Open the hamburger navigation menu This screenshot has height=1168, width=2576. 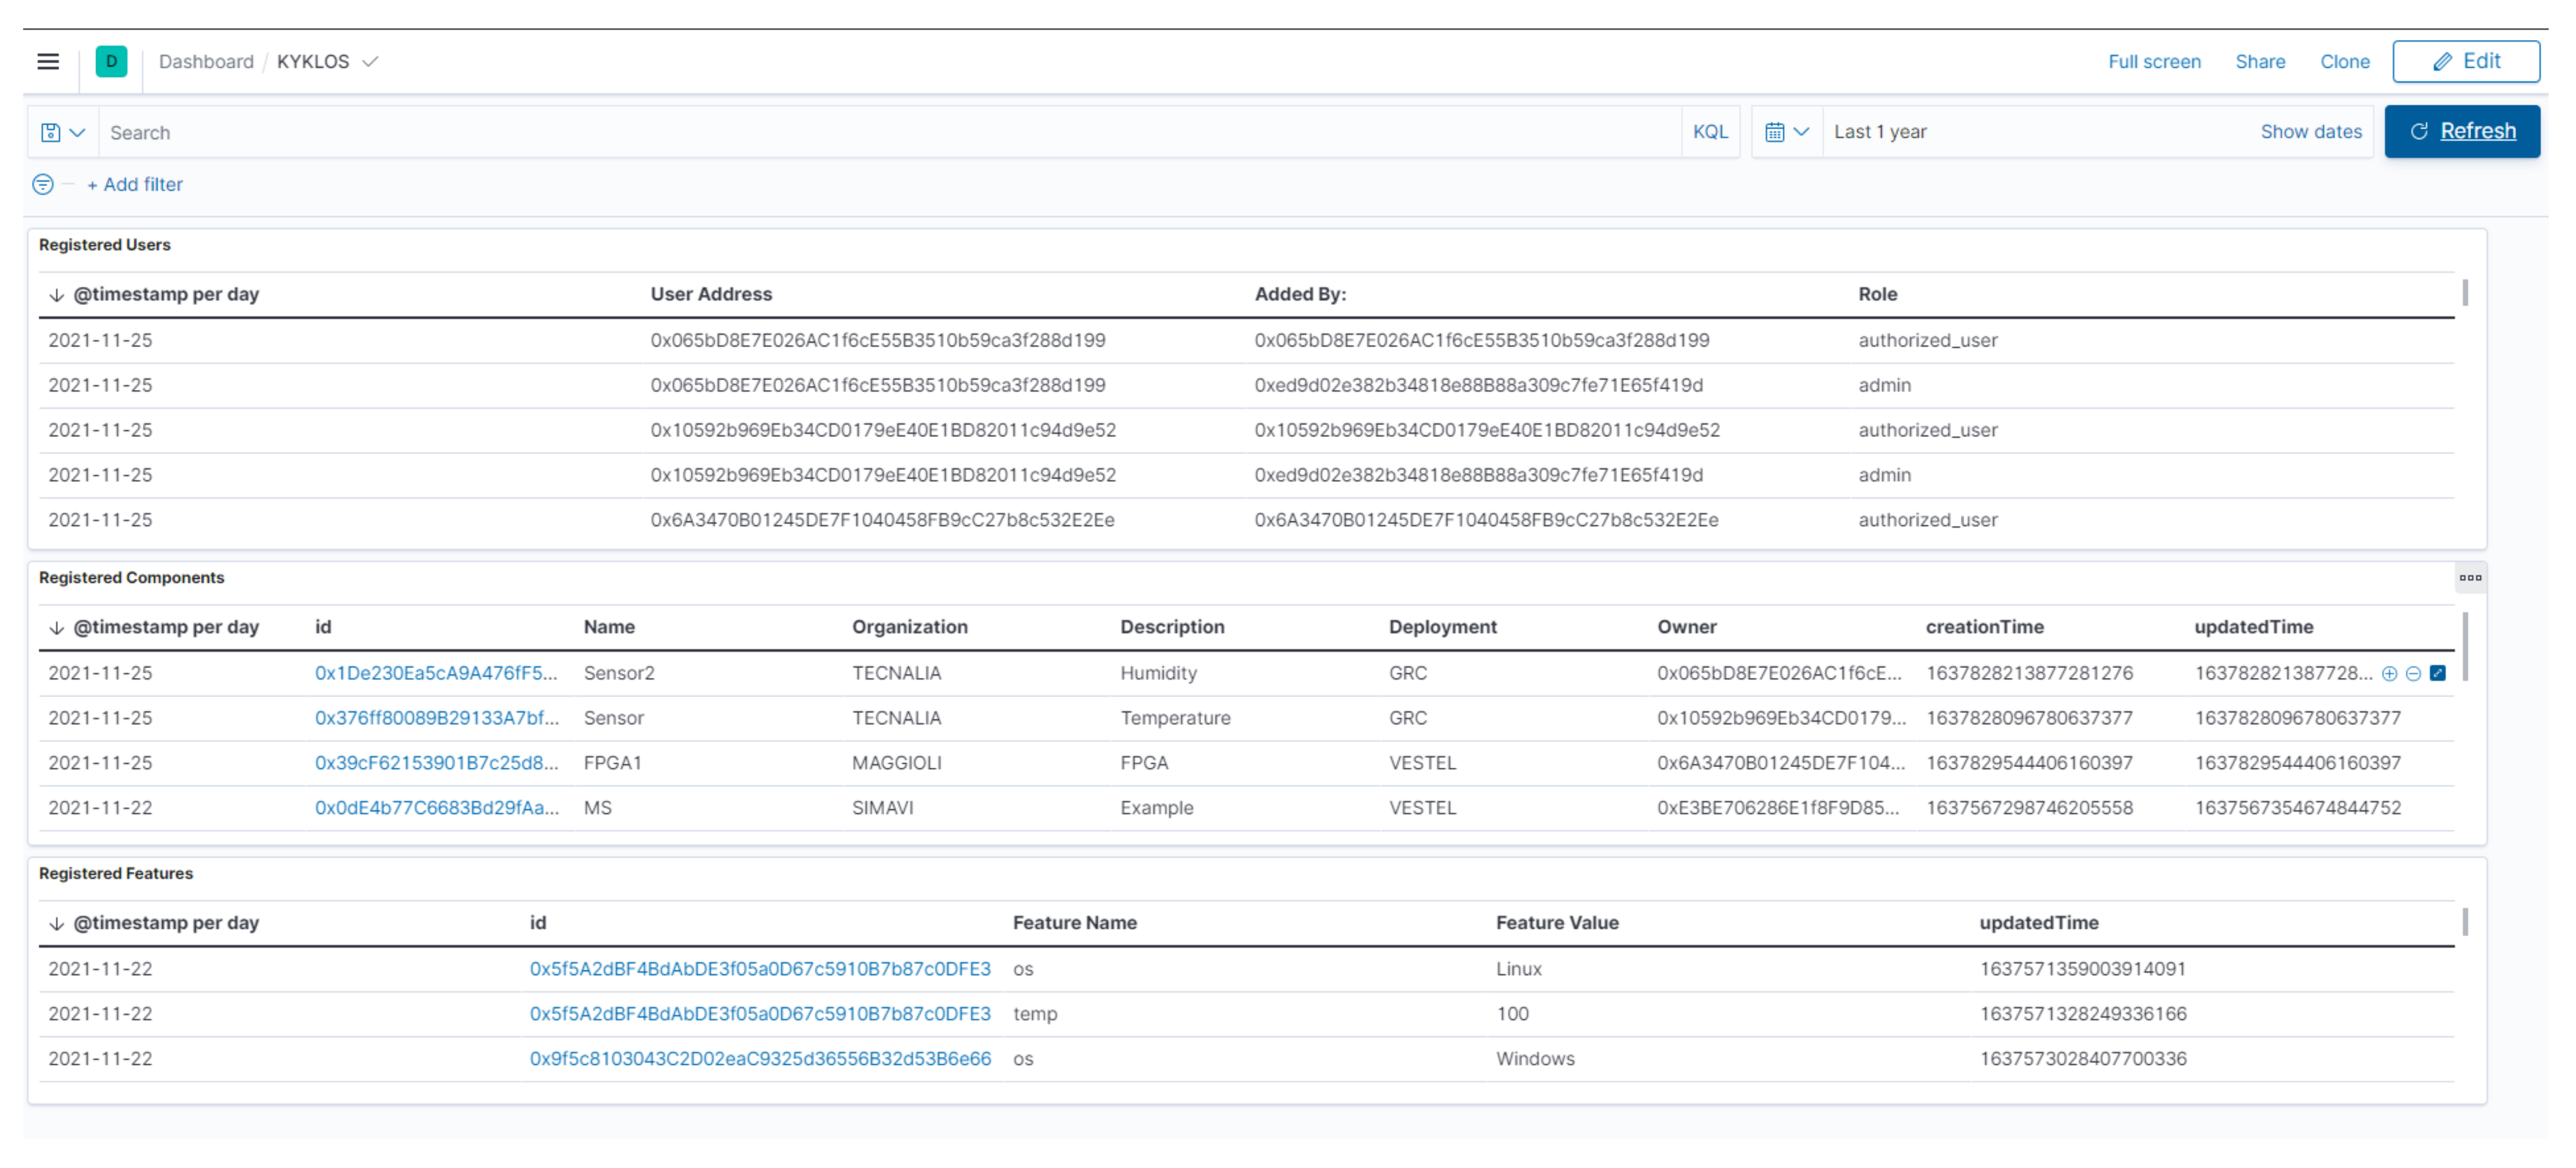coord(48,62)
